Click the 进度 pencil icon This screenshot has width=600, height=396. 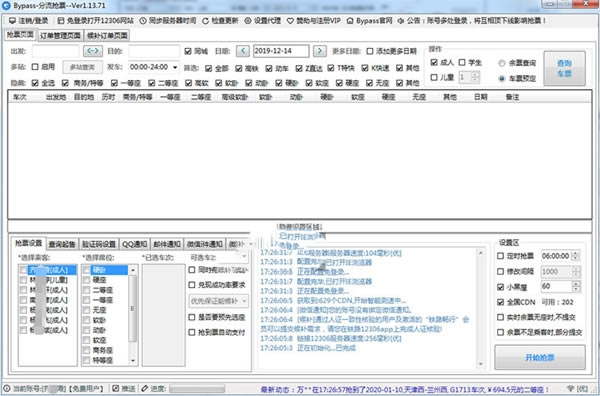(144, 388)
